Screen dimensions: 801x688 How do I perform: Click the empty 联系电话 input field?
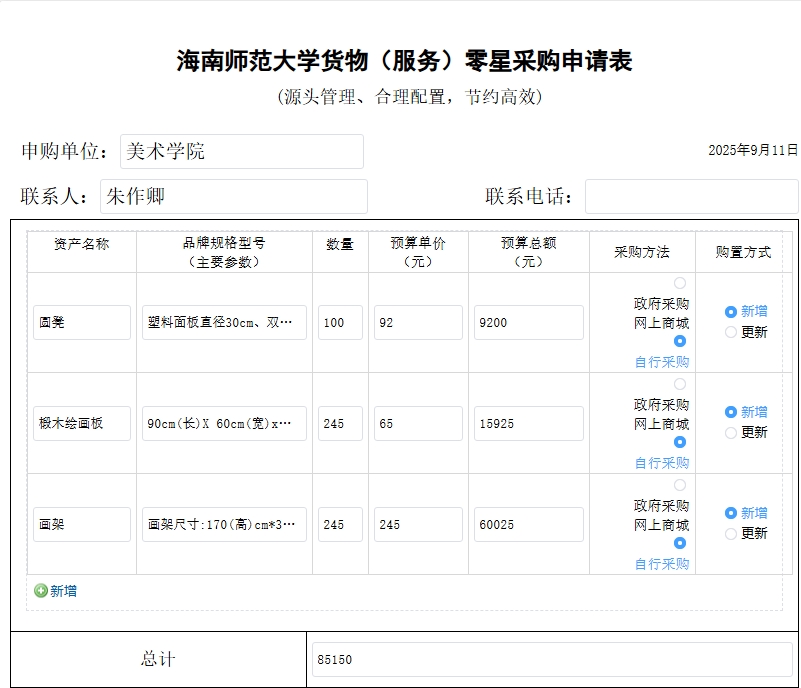click(x=691, y=196)
